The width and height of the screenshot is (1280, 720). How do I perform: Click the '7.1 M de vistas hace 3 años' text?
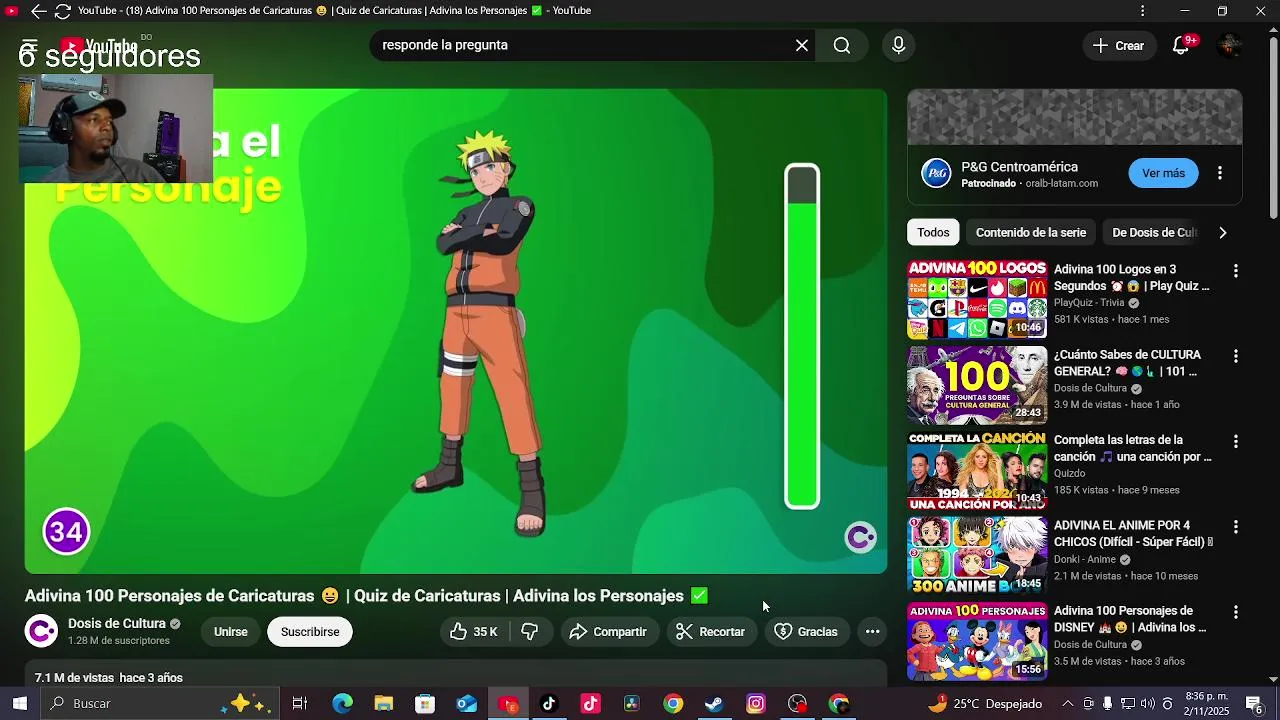[109, 678]
